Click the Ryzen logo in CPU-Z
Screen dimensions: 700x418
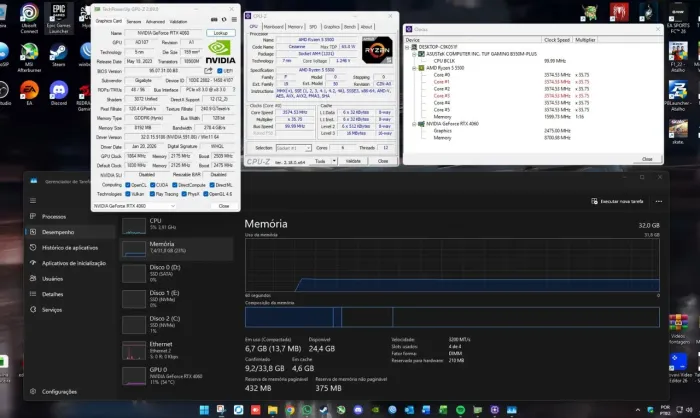pyautogui.click(x=377, y=50)
